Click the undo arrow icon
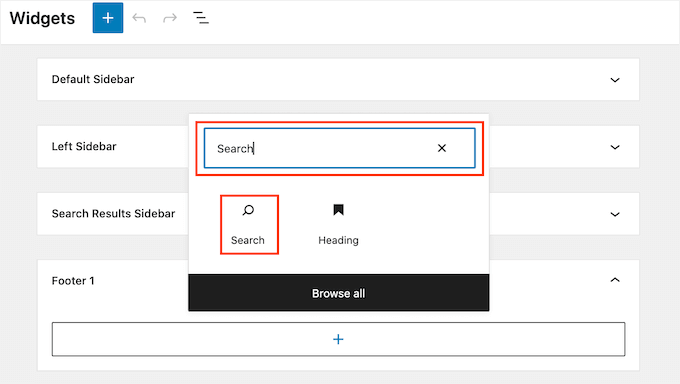680x384 pixels. tap(139, 18)
